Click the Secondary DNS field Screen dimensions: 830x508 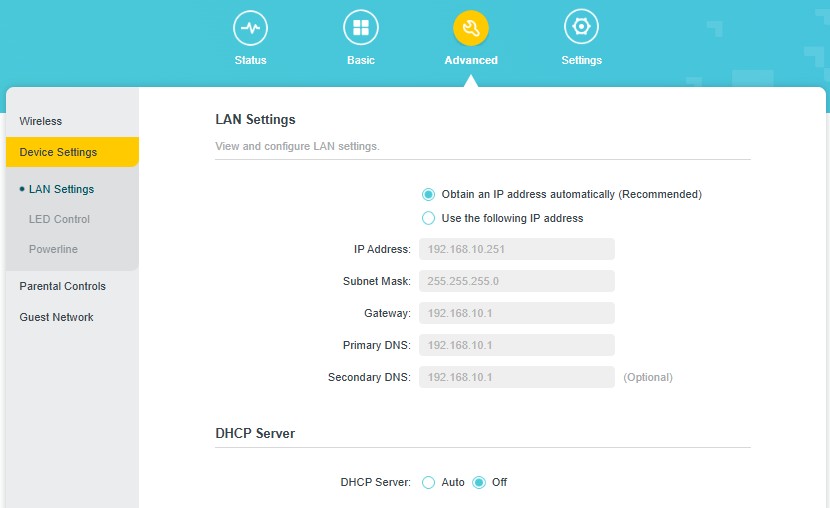tap(517, 377)
